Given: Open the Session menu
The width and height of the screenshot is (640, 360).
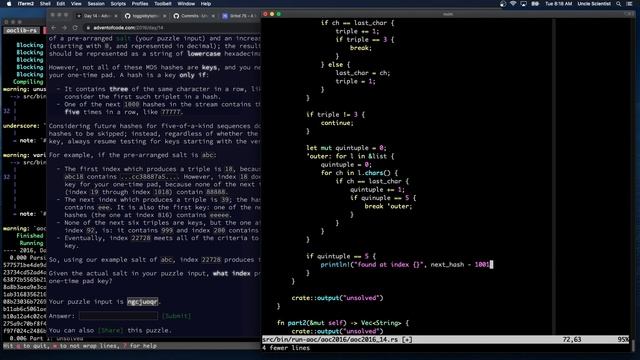Looking at the screenshot, I should tap(96, 4).
